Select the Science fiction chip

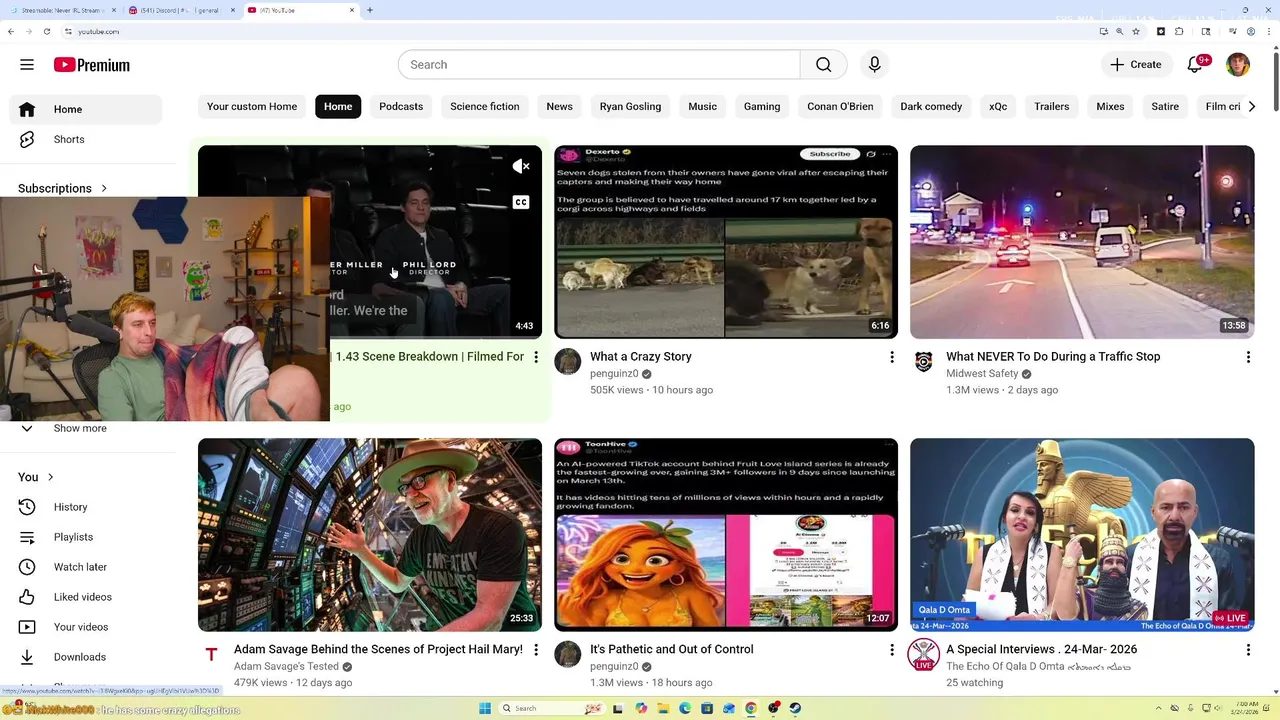point(485,106)
